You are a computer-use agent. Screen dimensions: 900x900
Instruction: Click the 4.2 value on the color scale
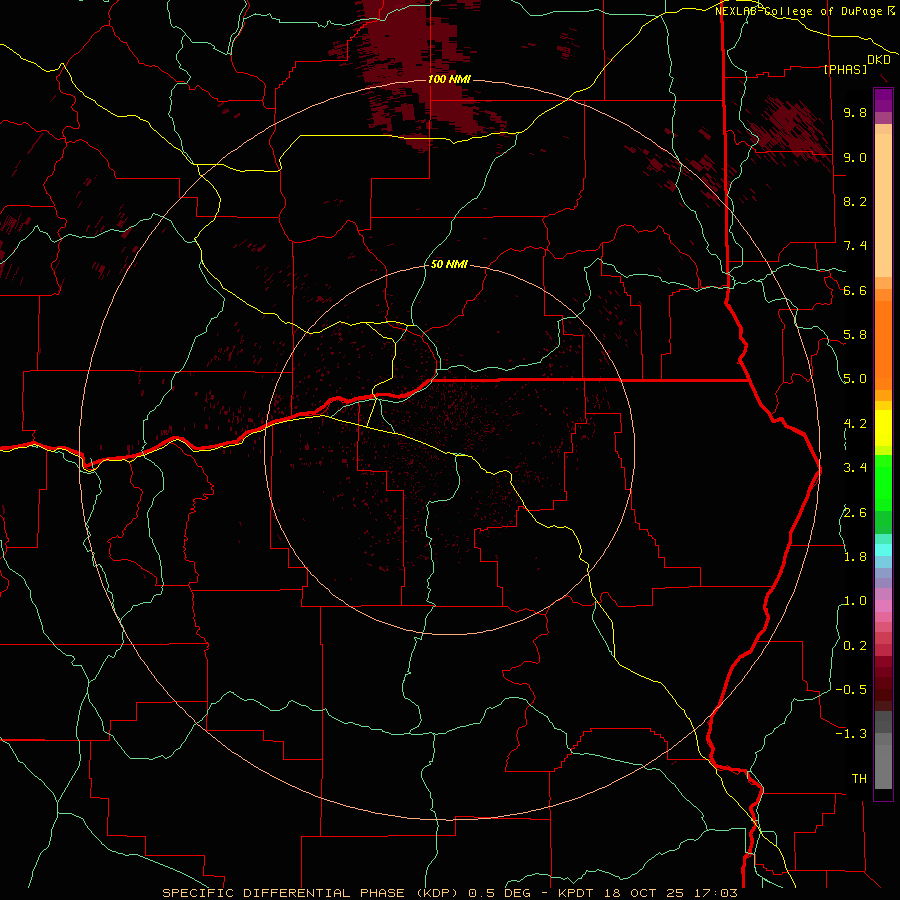coord(855,424)
